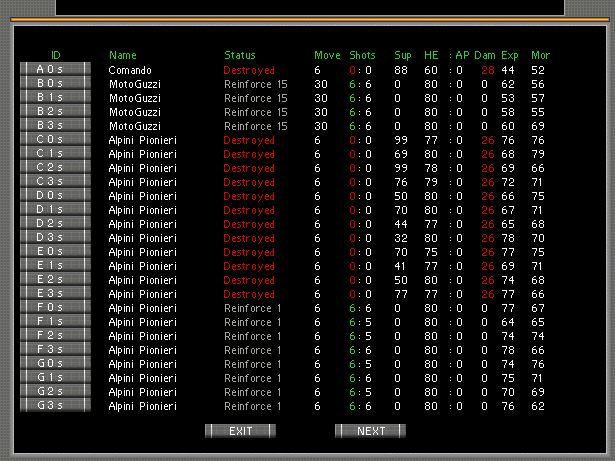
Task: Click the ID column header
Action: tap(56, 55)
